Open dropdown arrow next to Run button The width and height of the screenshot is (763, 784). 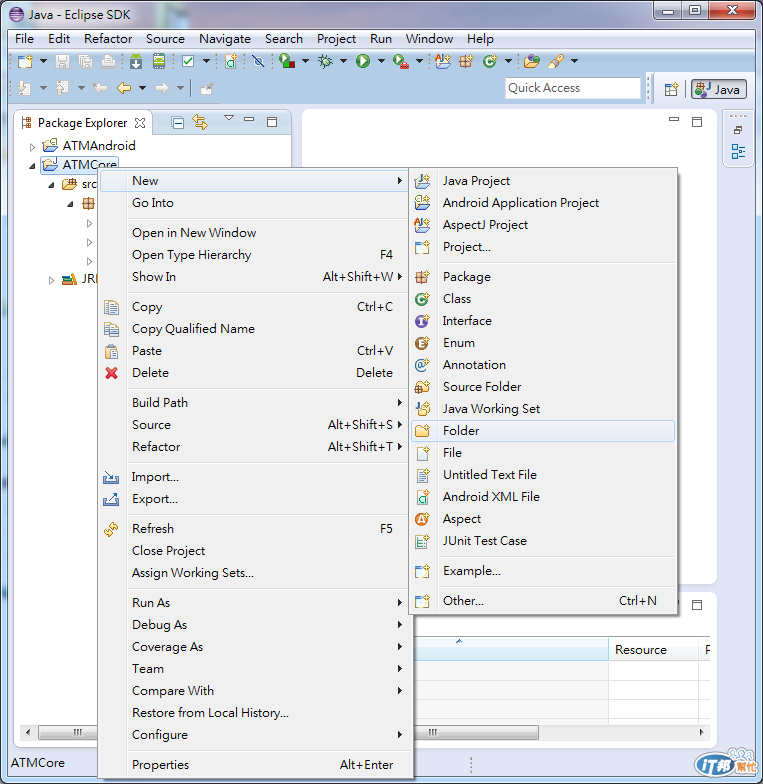381,61
